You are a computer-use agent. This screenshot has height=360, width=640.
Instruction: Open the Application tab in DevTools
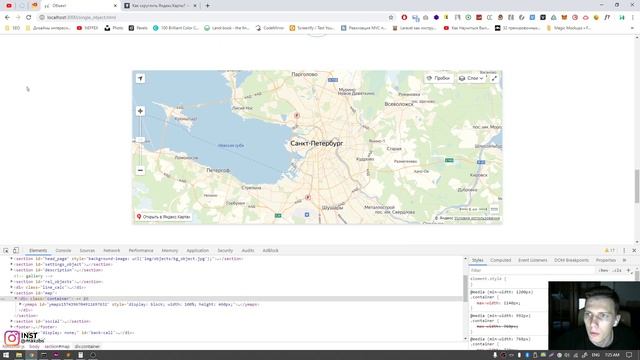(198, 250)
